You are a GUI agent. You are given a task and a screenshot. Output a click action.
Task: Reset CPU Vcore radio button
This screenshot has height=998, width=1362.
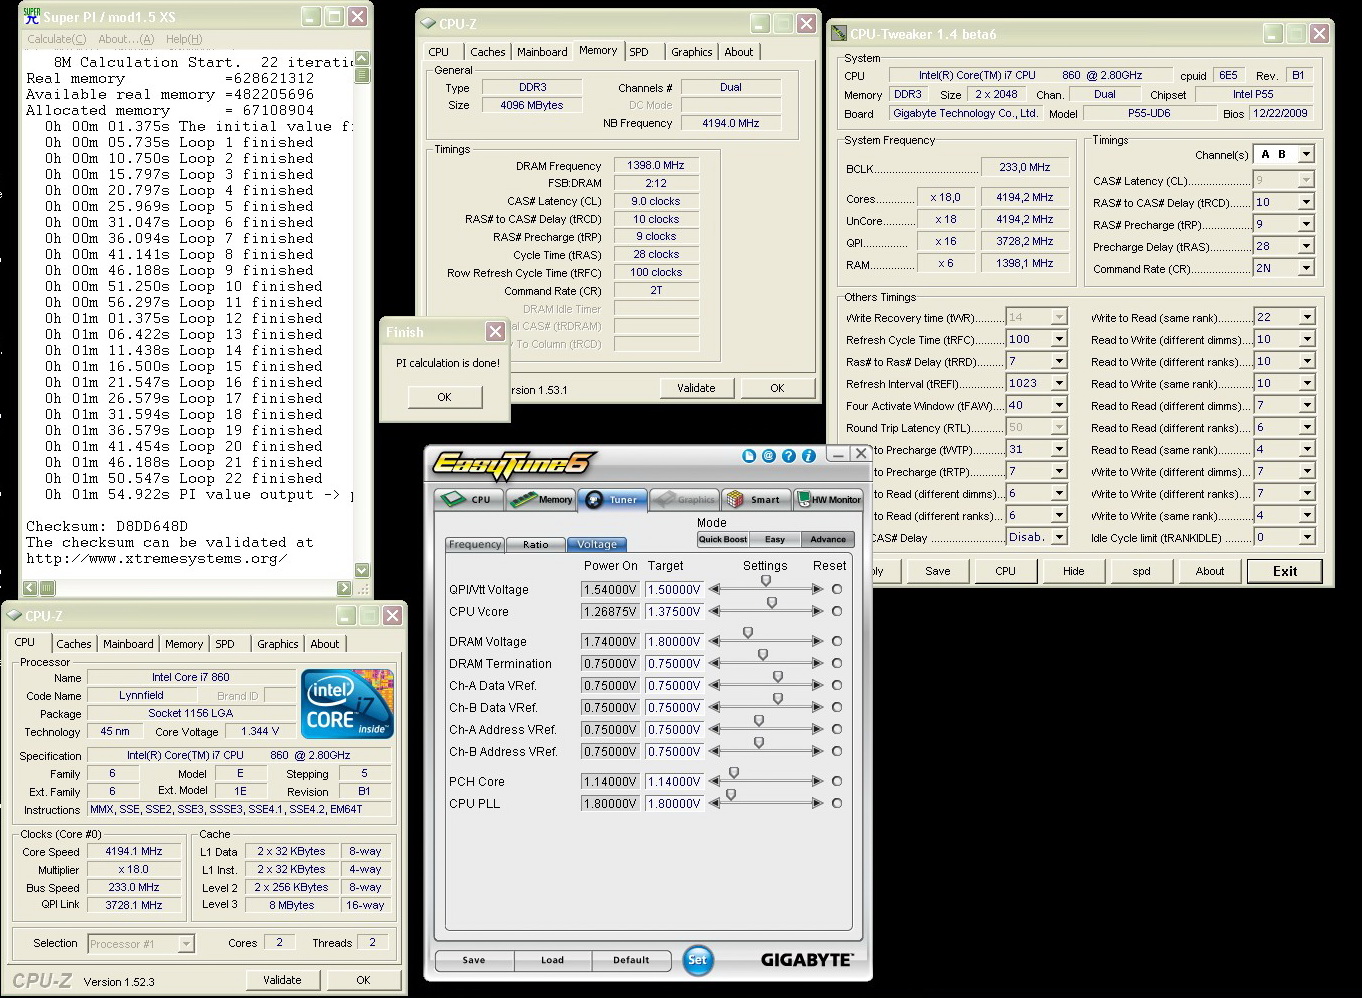point(837,612)
